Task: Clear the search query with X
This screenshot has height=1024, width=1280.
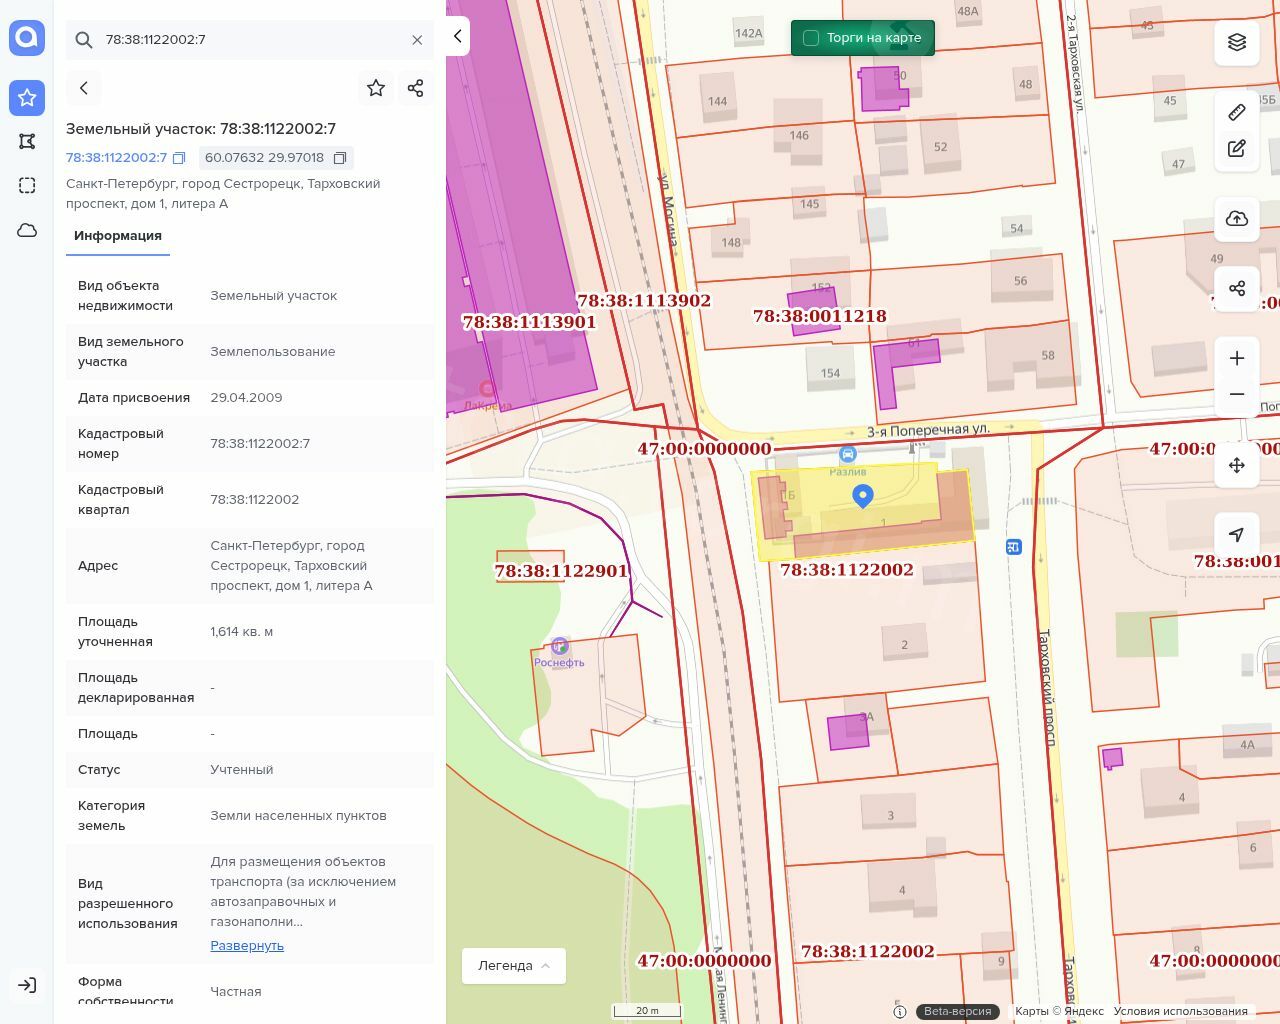Action: tap(417, 40)
